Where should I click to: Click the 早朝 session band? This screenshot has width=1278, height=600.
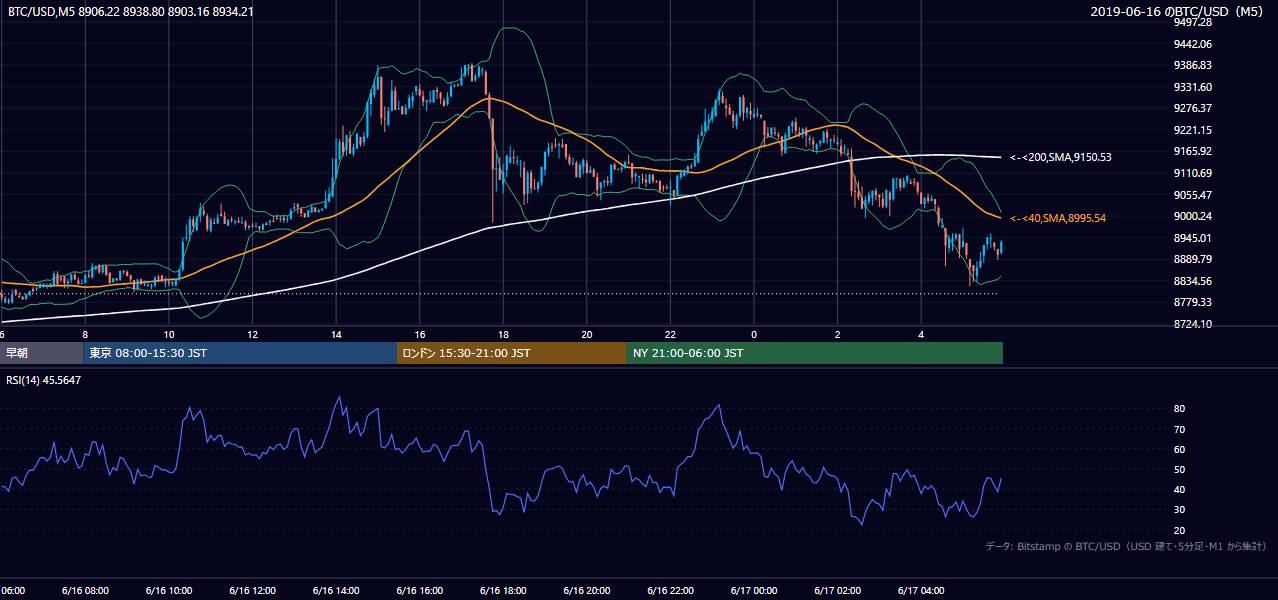[41, 353]
